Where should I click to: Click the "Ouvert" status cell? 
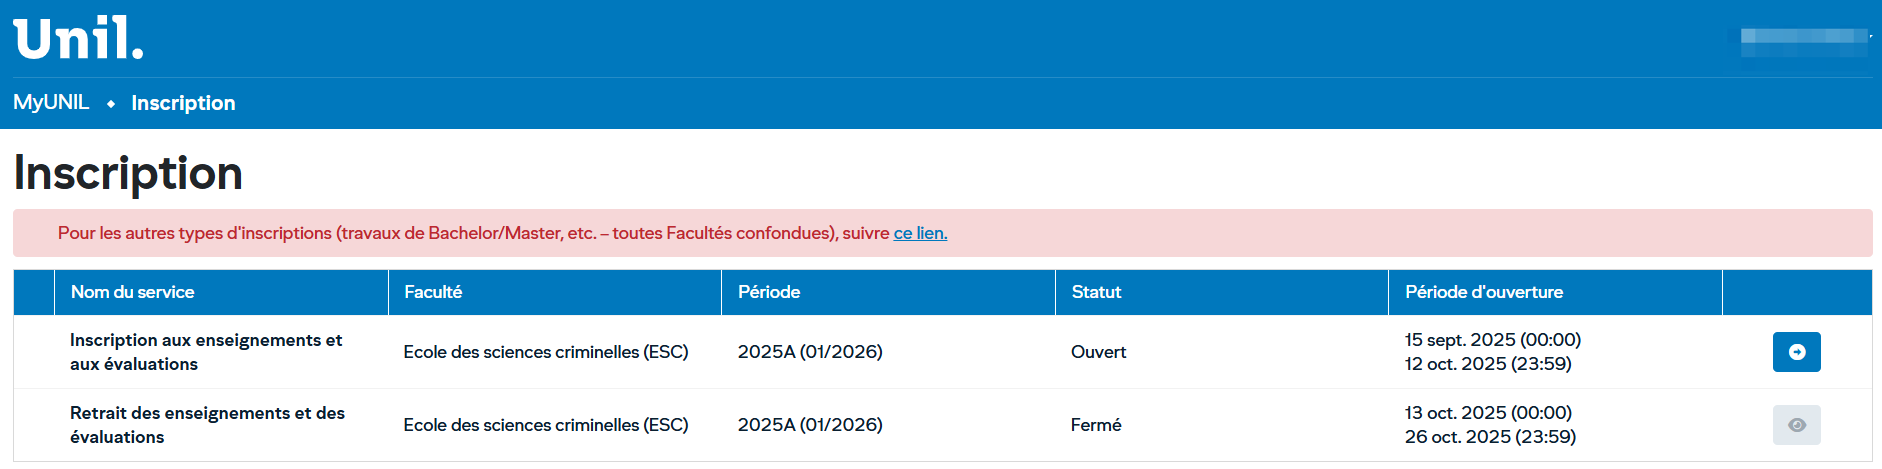point(1098,352)
